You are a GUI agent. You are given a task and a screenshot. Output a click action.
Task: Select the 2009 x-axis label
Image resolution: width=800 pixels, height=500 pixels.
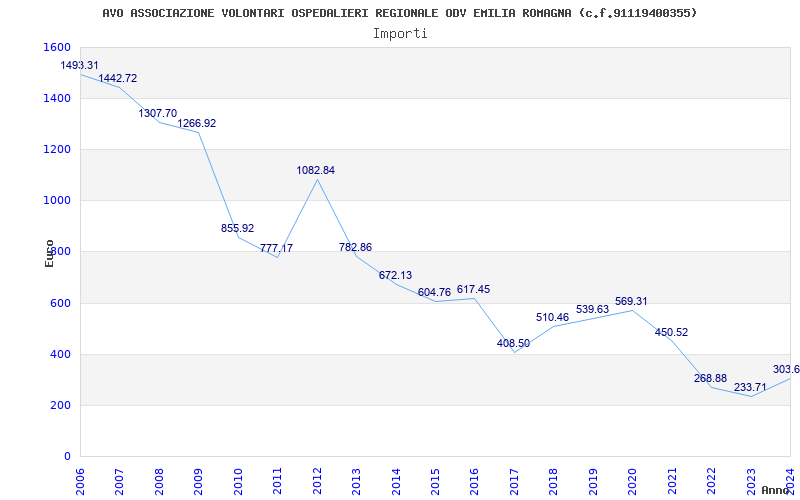tap(198, 480)
